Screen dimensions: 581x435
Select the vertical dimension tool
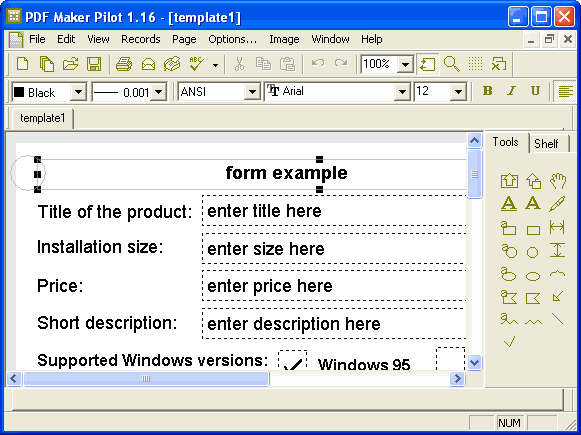tap(557, 250)
